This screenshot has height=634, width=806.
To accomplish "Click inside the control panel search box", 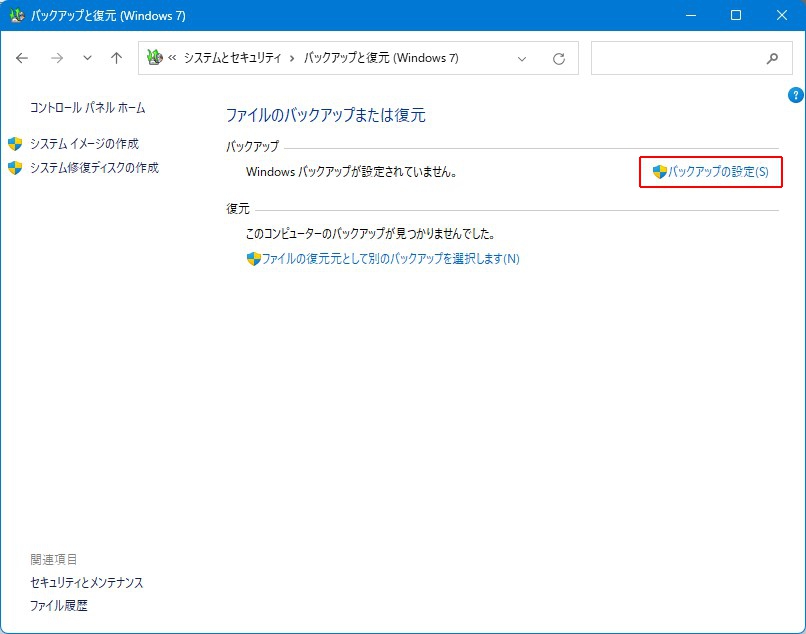I will [x=675, y=58].
